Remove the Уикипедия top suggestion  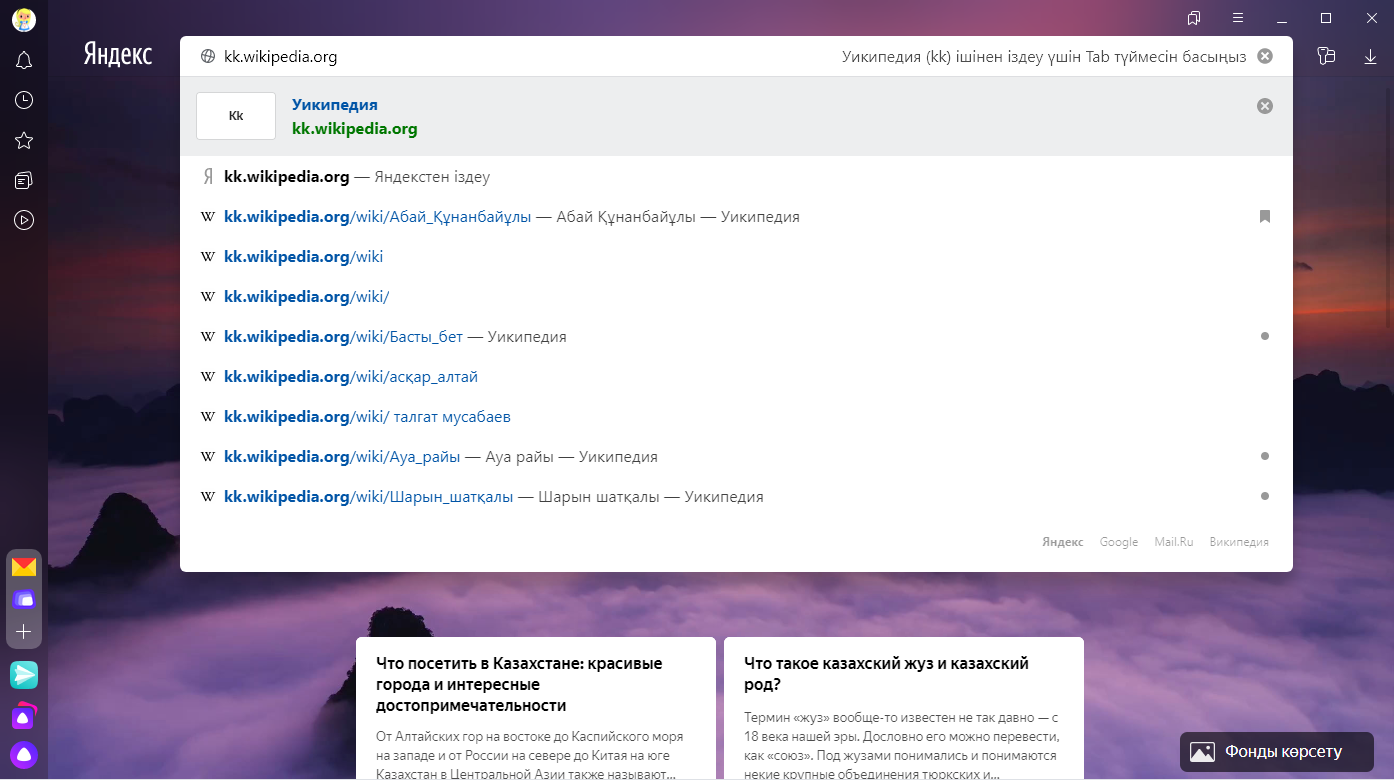(1265, 106)
